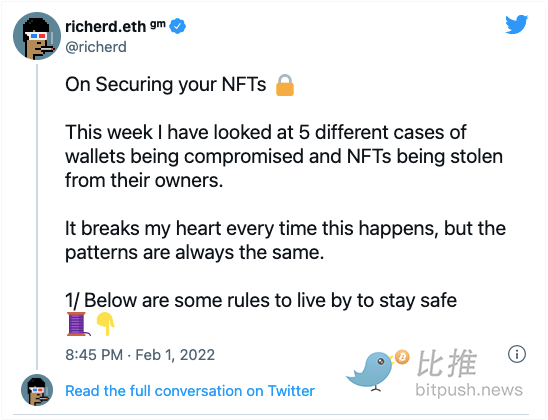Viewport: 548px width, 420px height.
Task: Click the It breaks my heart paragraph
Action: (x=285, y=240)
